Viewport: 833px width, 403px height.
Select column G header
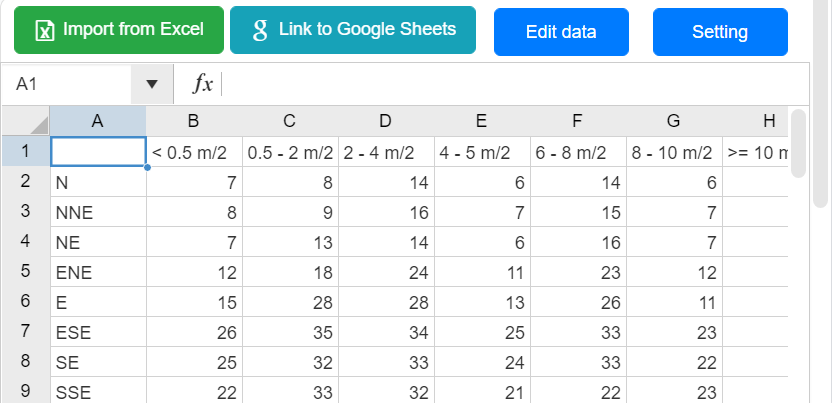674,121
